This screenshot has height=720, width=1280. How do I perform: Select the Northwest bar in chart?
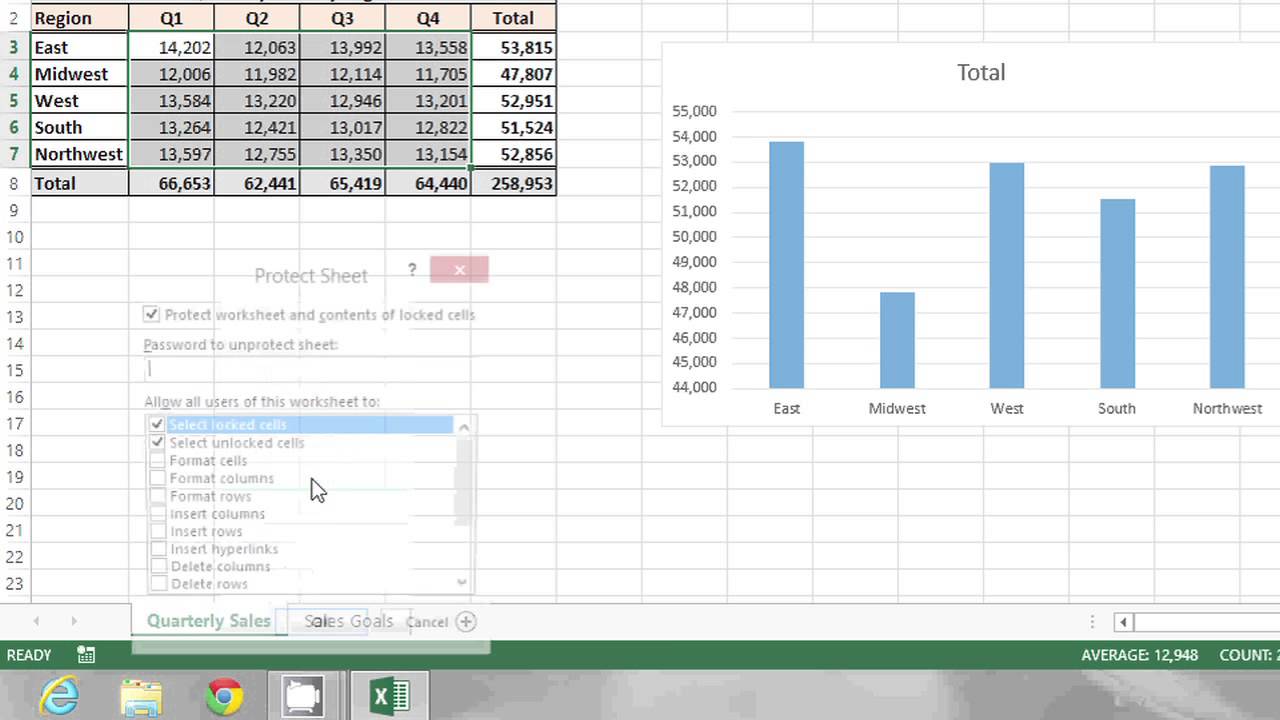pyautogui.click(x=1227, y=277)
